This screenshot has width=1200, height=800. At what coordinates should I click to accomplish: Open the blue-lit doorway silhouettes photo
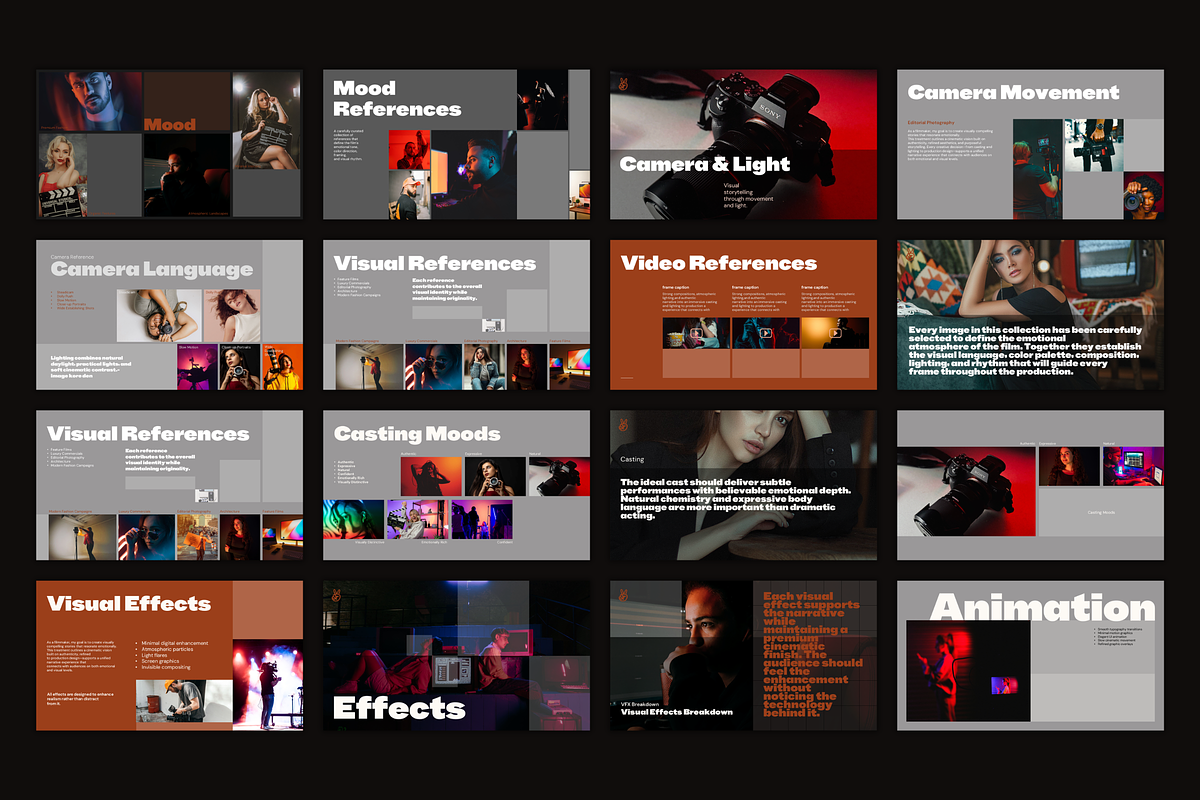482,520
